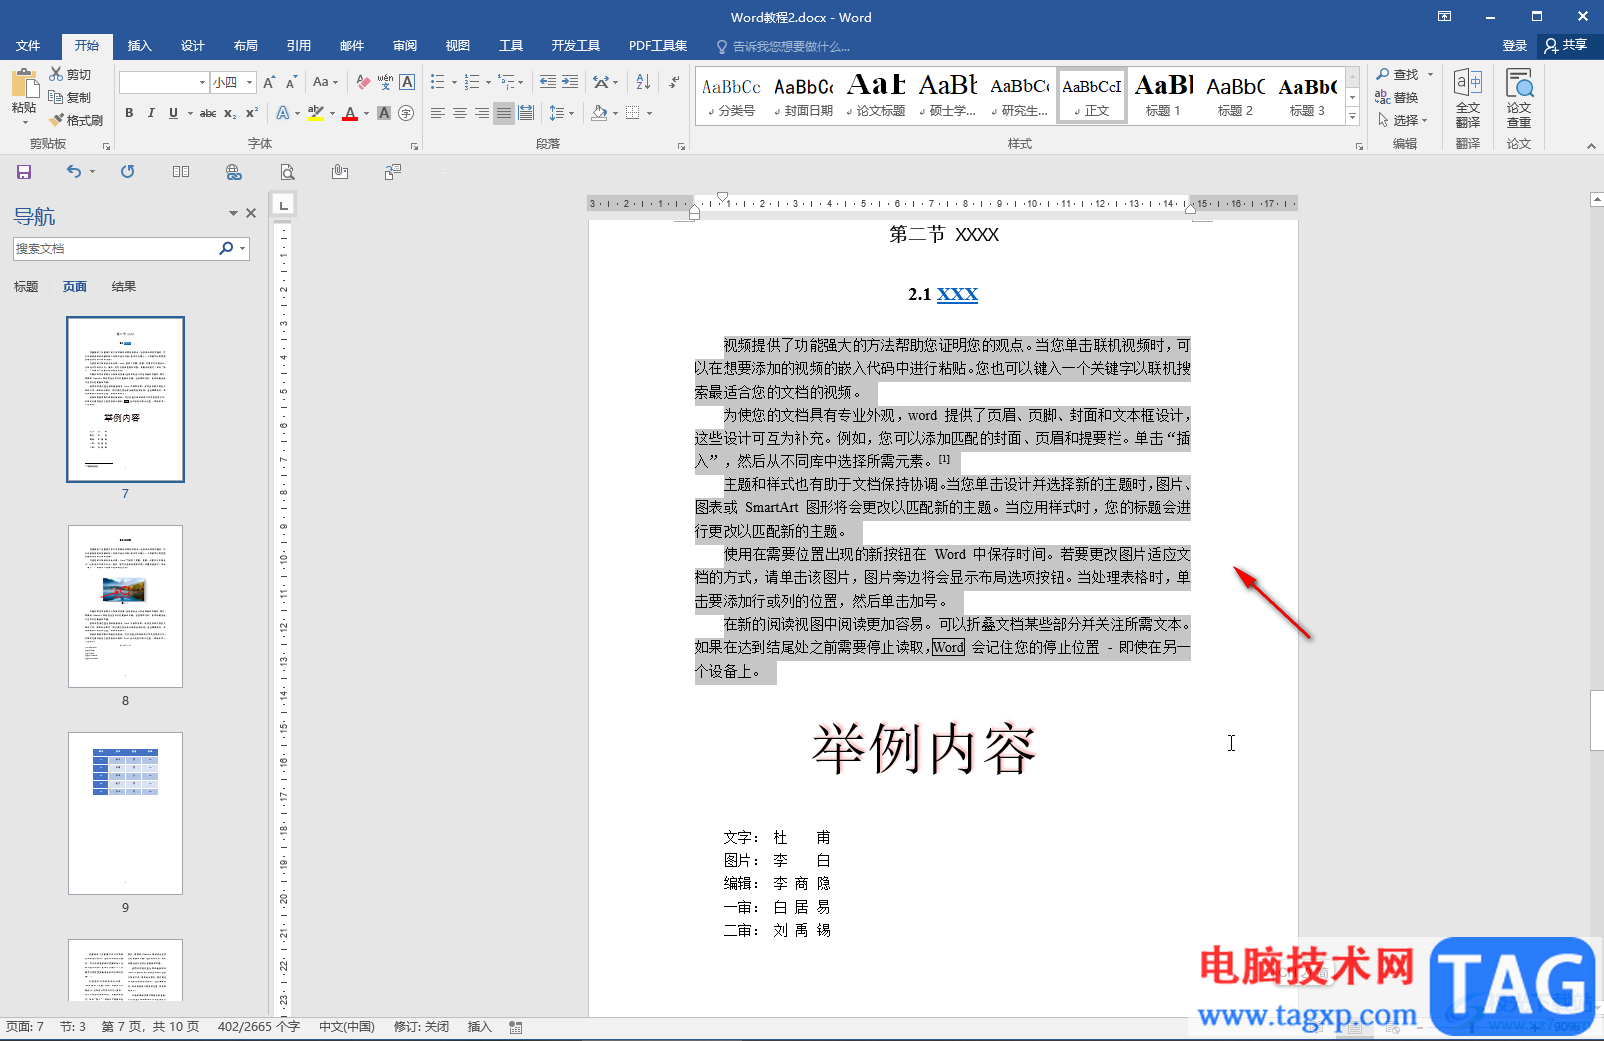Clear all formatting with the eraser icon
The height and width of the screenshot is (1041, 1604).
363,82
